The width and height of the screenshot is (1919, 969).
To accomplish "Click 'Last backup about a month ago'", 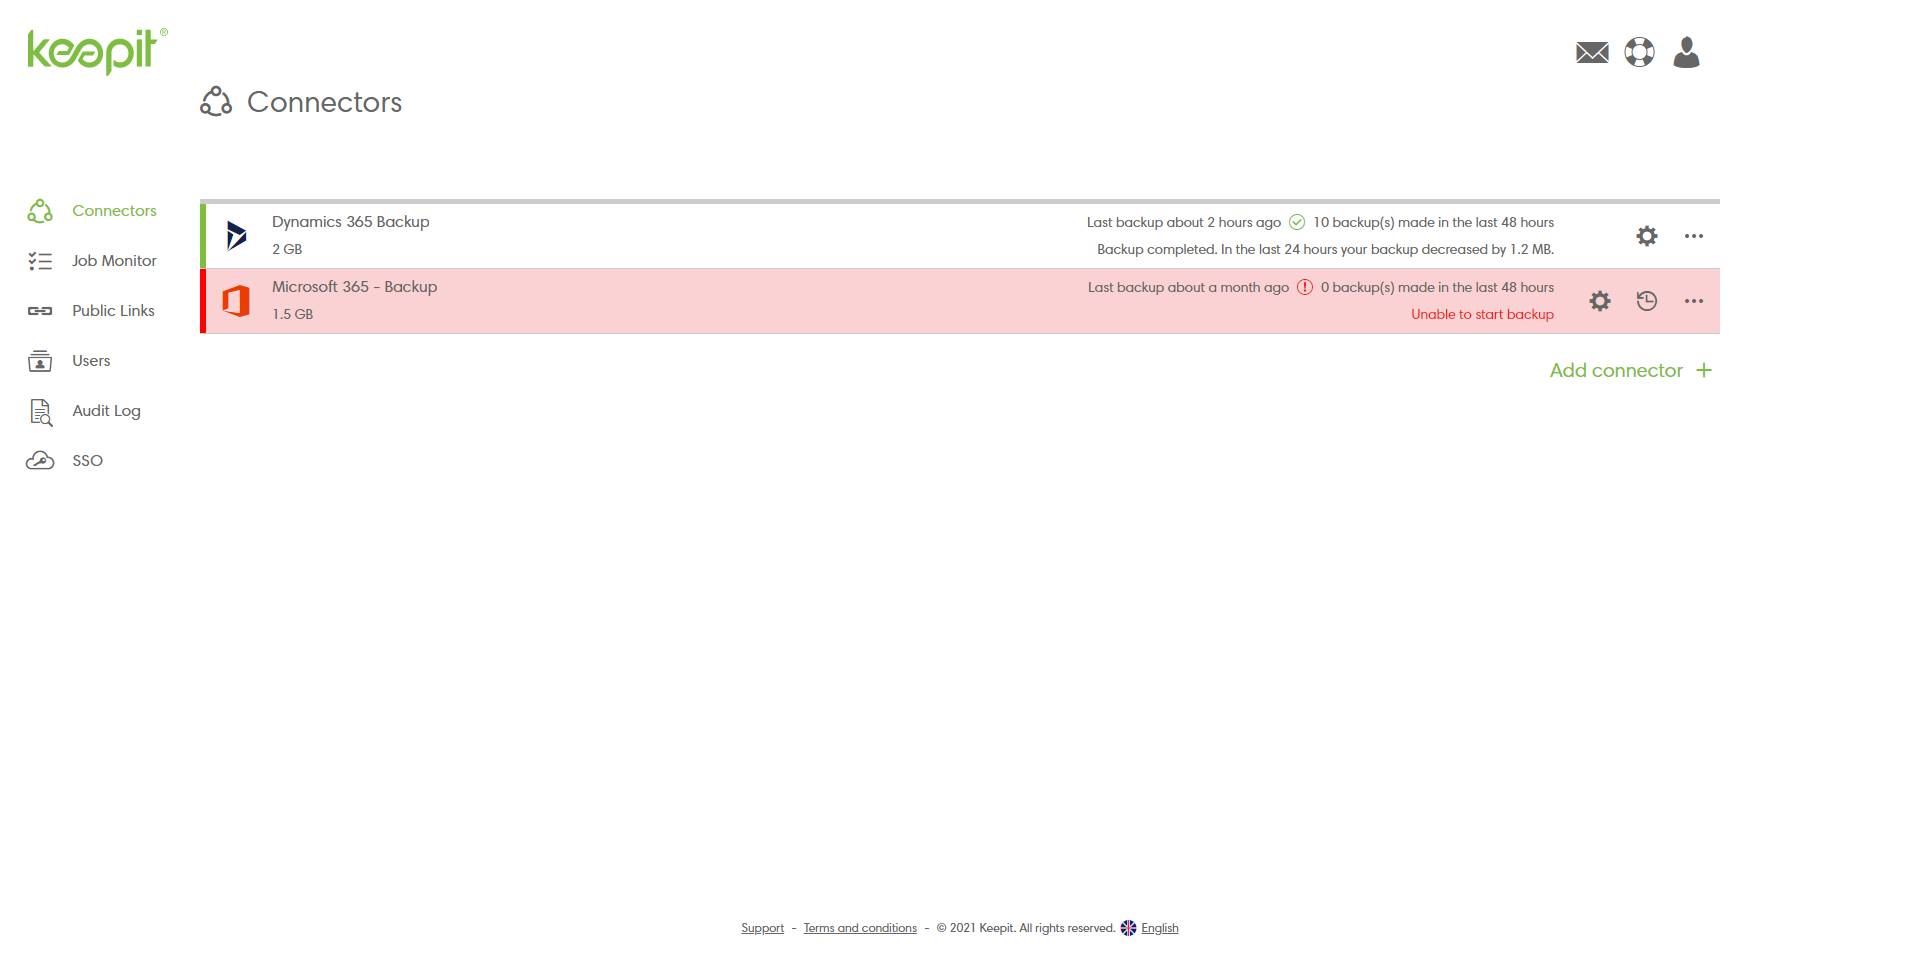I will (x=1188, y=287).
